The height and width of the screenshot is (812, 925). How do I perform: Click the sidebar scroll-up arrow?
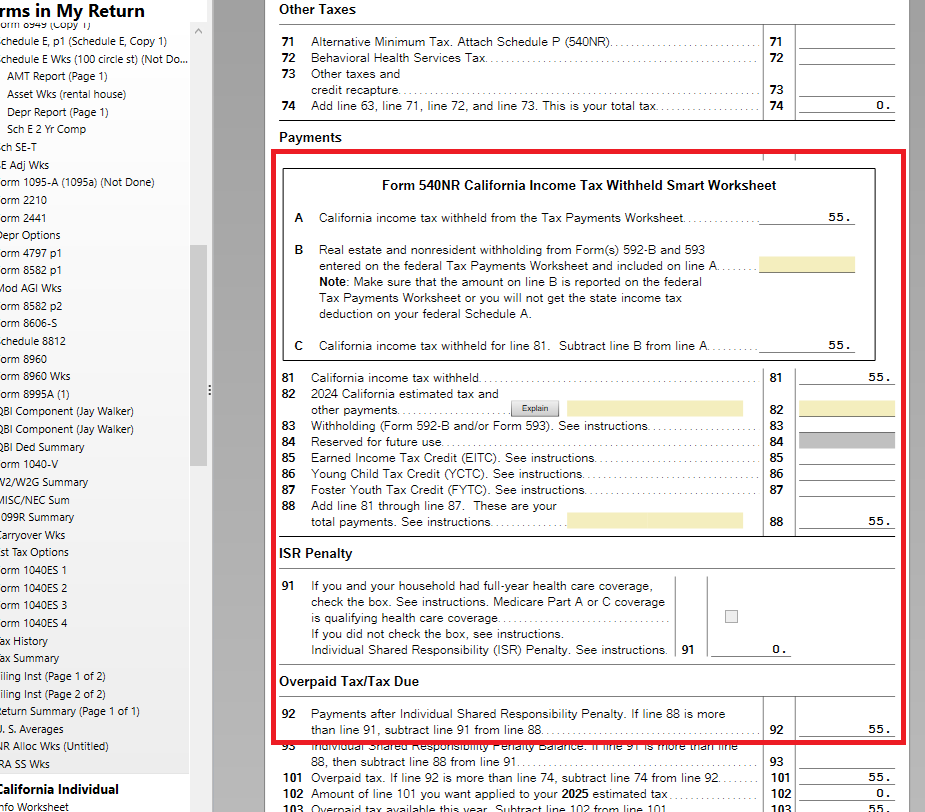coord(199,31)
